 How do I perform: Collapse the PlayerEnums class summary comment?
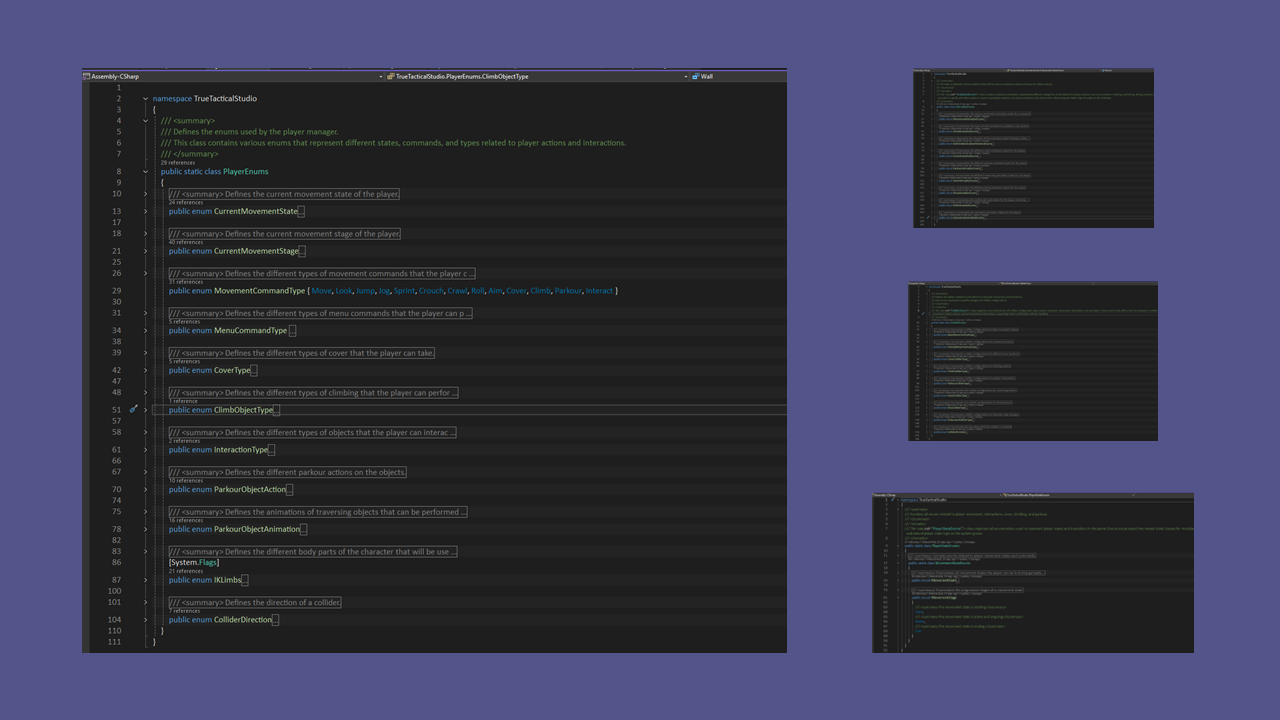point(145,121)
